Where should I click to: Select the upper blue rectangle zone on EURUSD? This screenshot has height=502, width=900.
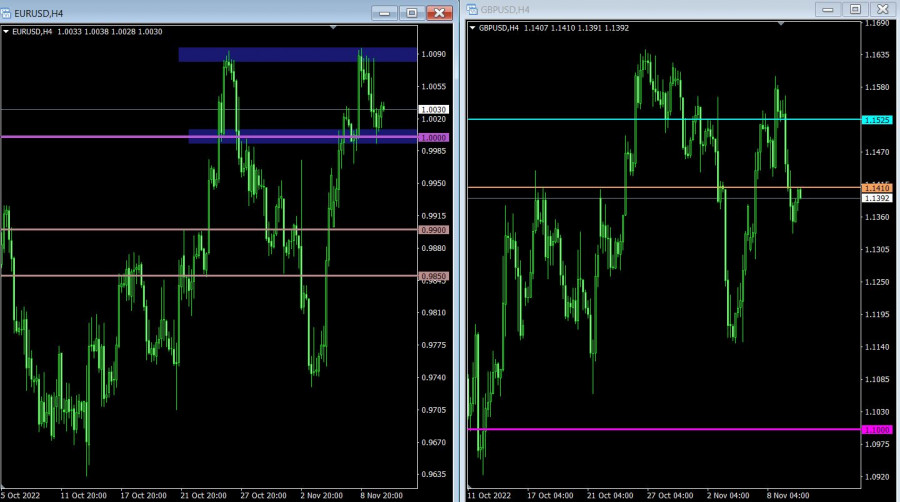[x=298, y=54]
